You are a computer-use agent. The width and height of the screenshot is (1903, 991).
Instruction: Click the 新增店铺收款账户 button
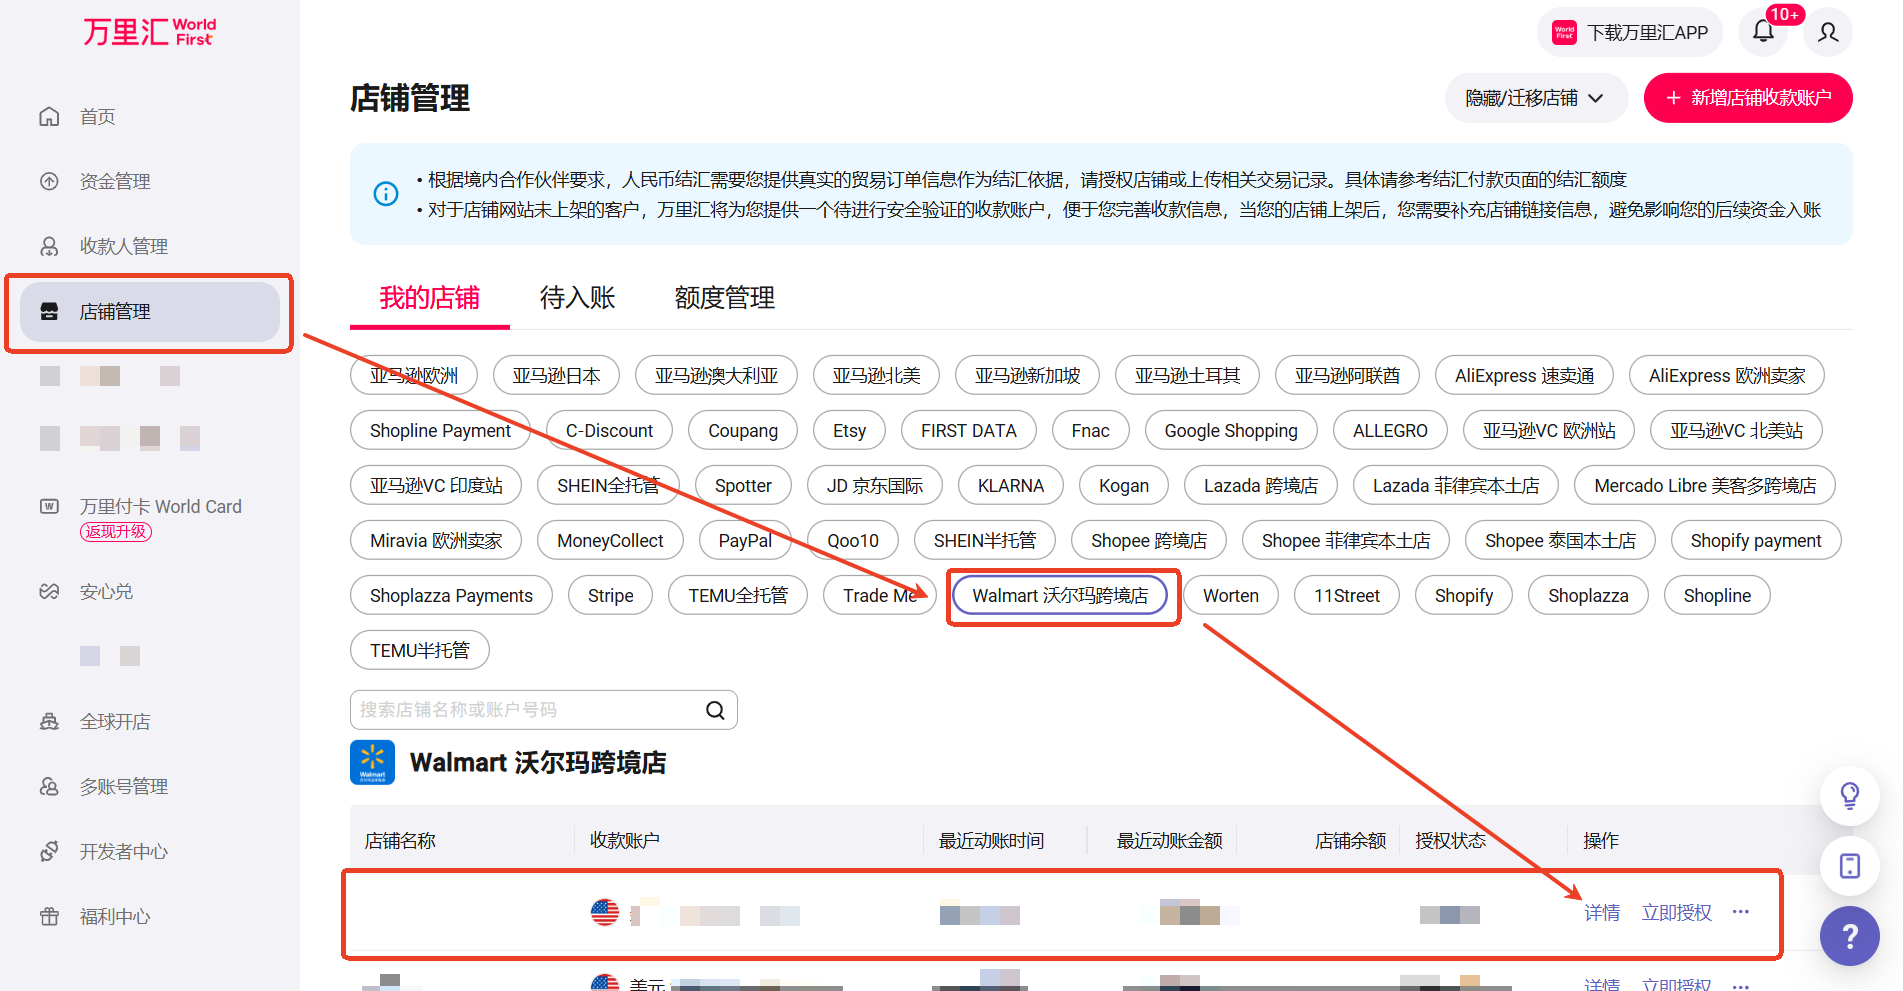tap(1748, 98)
